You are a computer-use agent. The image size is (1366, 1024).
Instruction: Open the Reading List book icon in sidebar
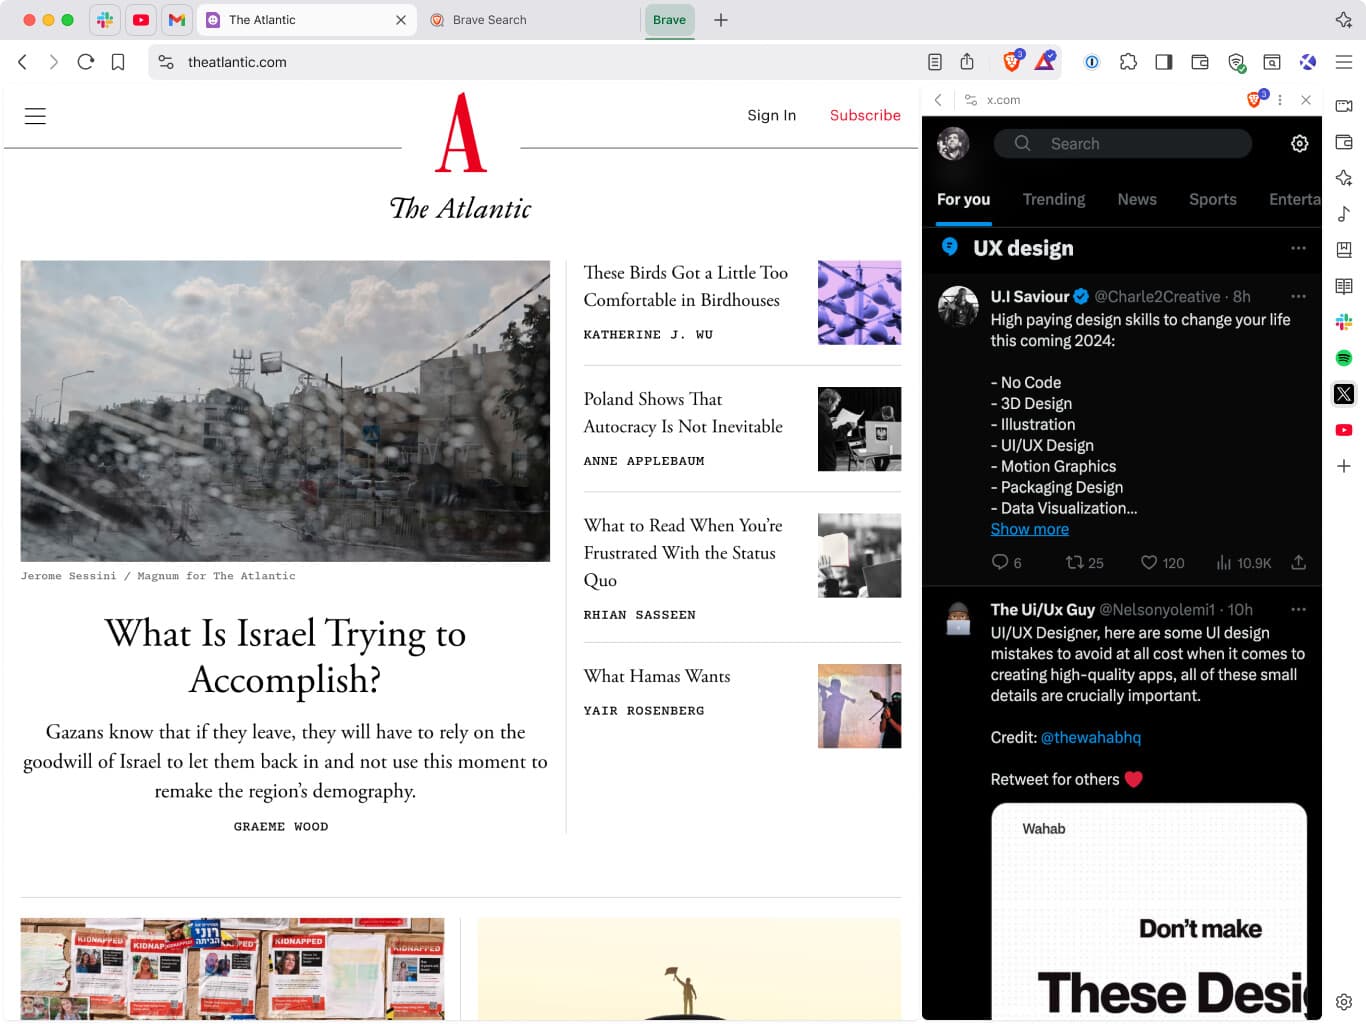pyautogui.click(x=1344, y=286)
